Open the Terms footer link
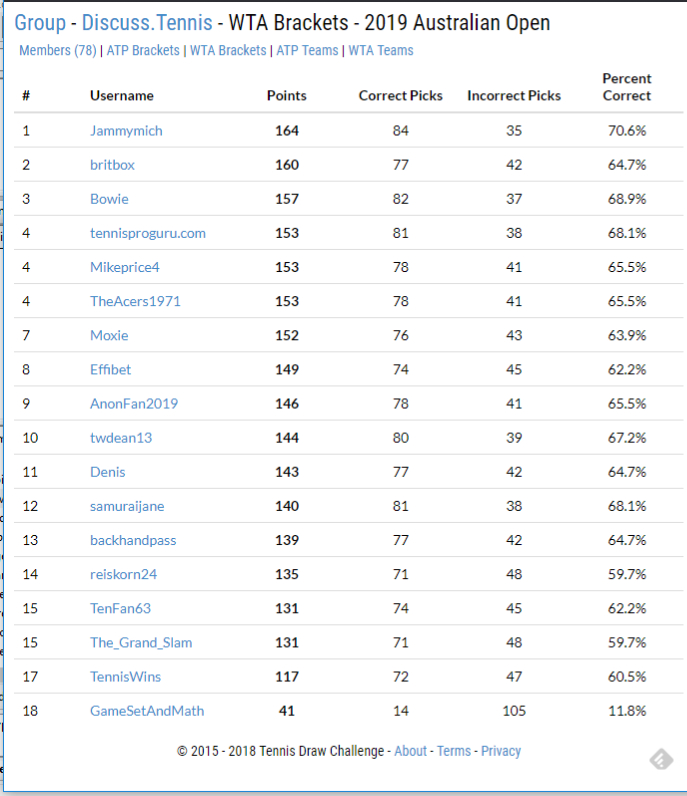687x796 pixels. tap(454, 751)
